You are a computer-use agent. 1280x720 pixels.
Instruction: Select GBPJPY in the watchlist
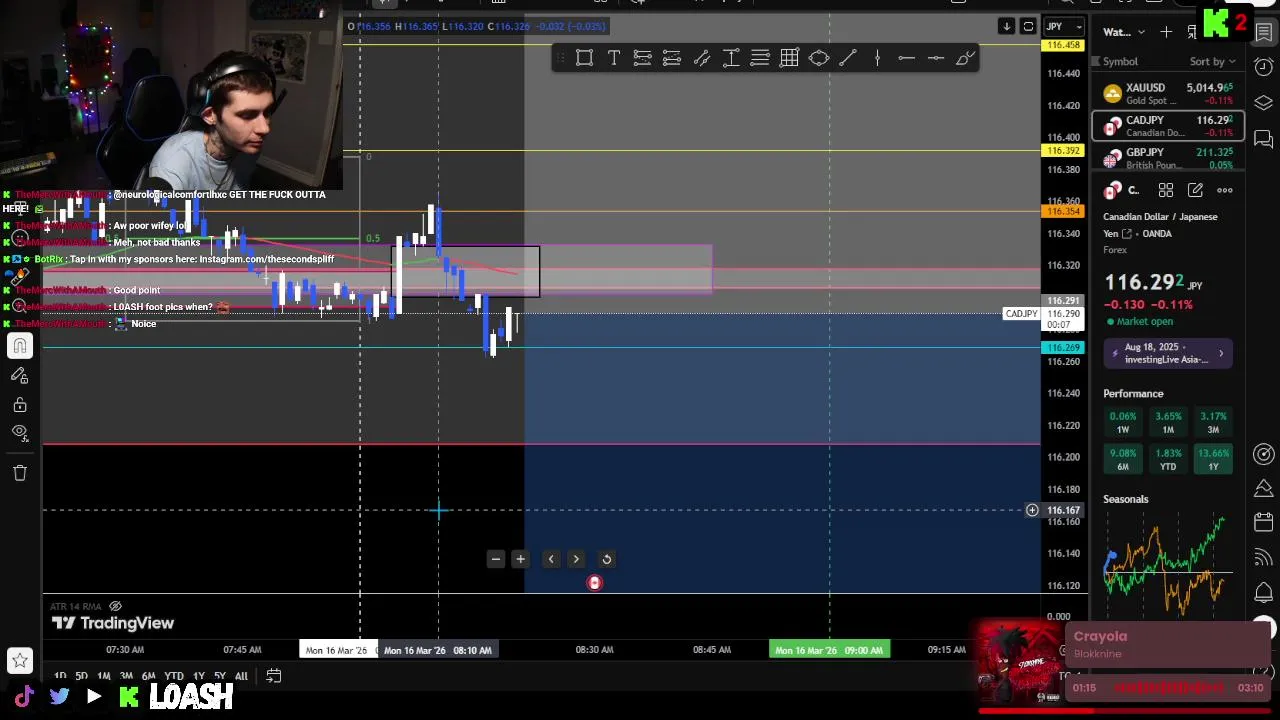1168,158
